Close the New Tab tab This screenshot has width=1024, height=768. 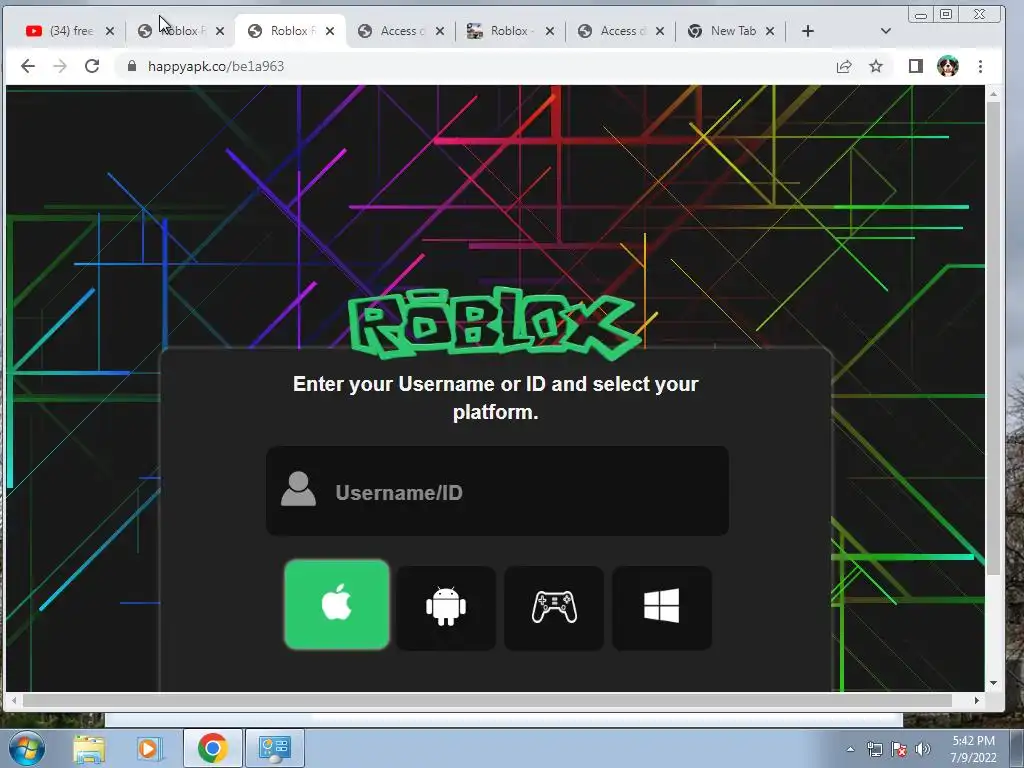770,31
